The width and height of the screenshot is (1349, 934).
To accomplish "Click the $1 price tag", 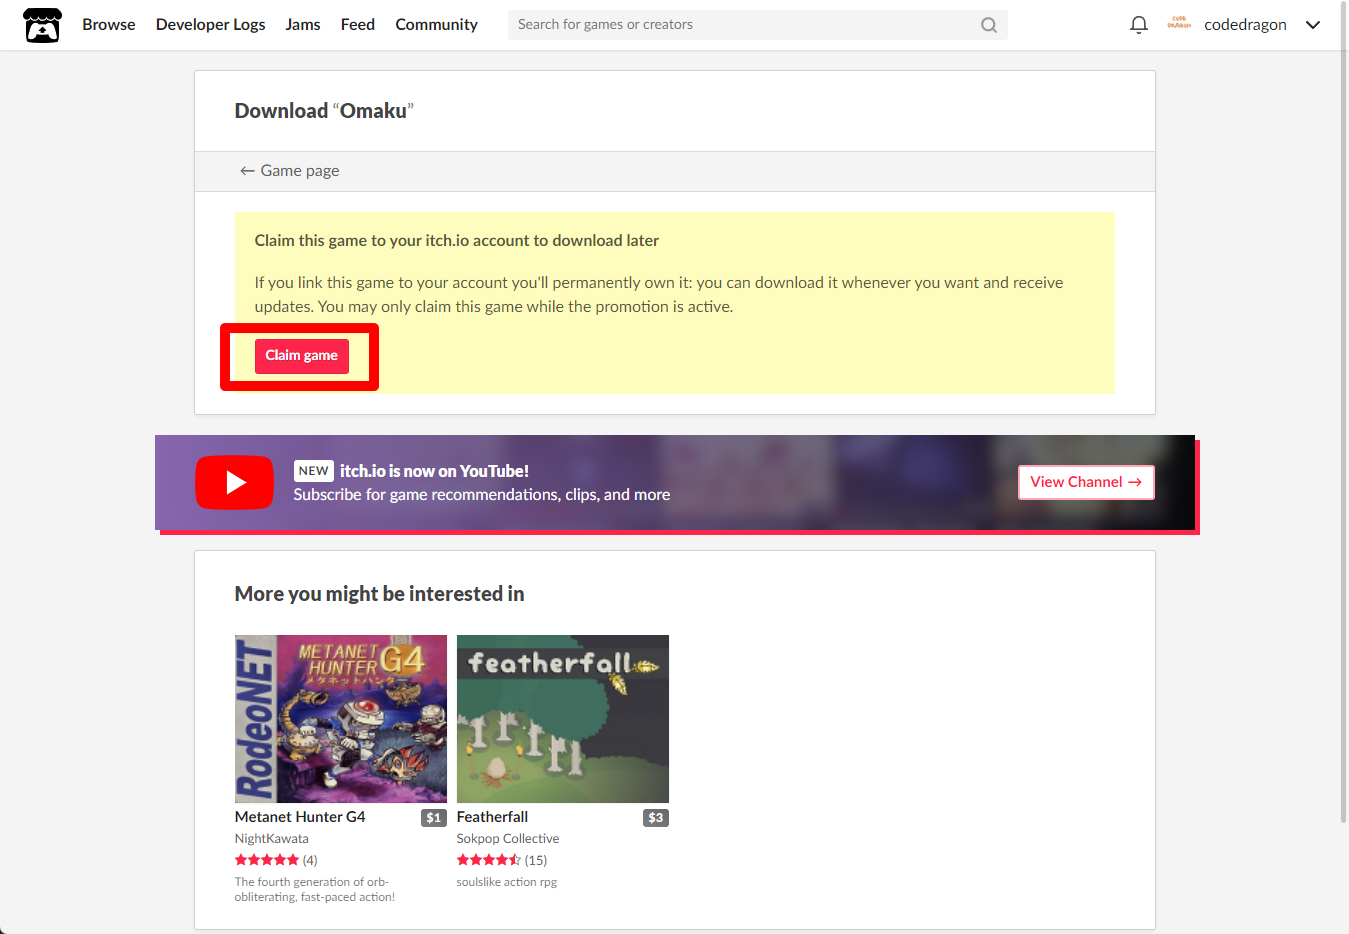I will [433, 818].
